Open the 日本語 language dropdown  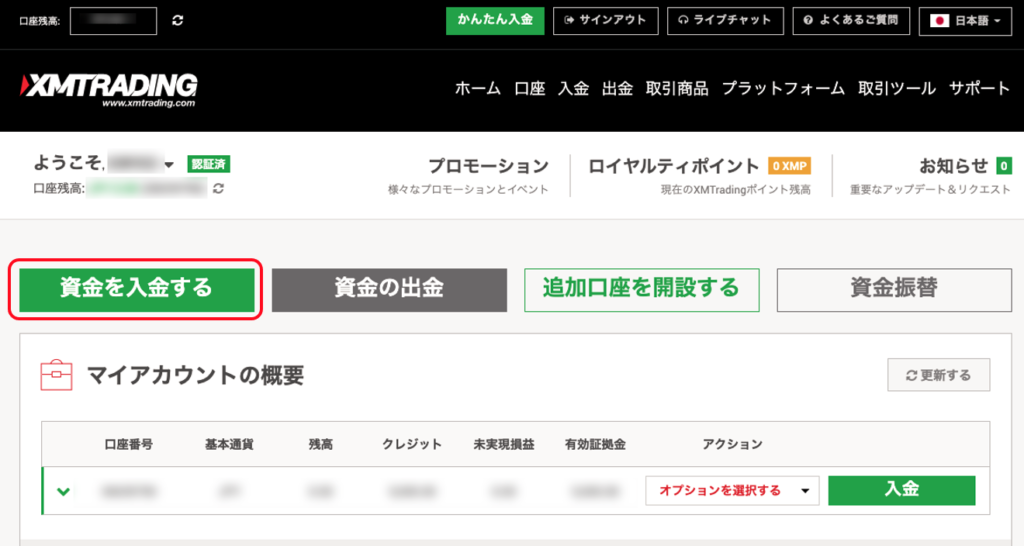tap(965, 22)
